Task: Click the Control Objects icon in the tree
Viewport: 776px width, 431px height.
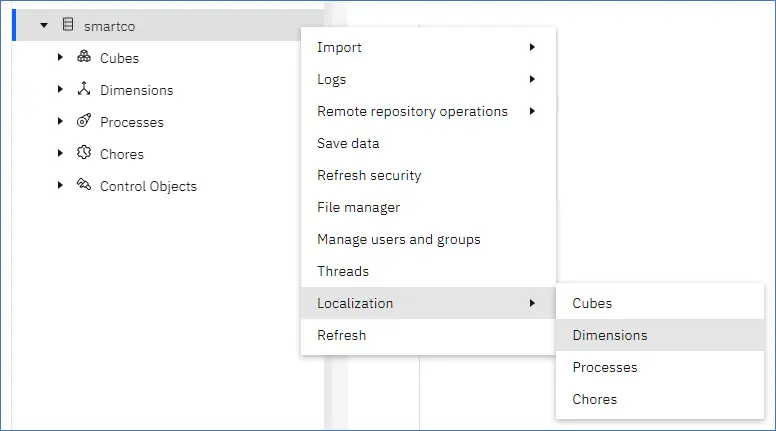Action: [x=84, y=185]
